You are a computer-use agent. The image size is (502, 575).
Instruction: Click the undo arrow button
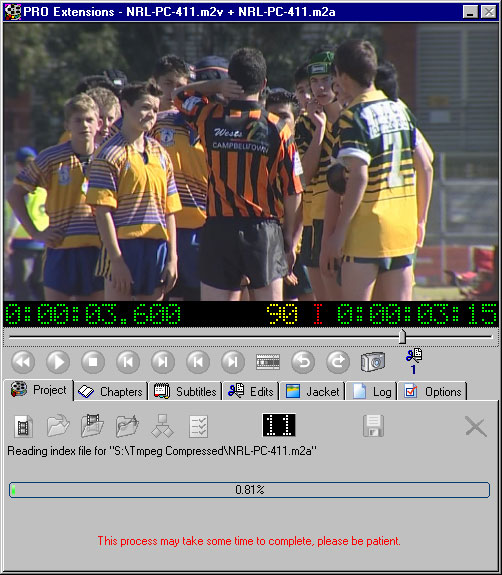[303, 362]
